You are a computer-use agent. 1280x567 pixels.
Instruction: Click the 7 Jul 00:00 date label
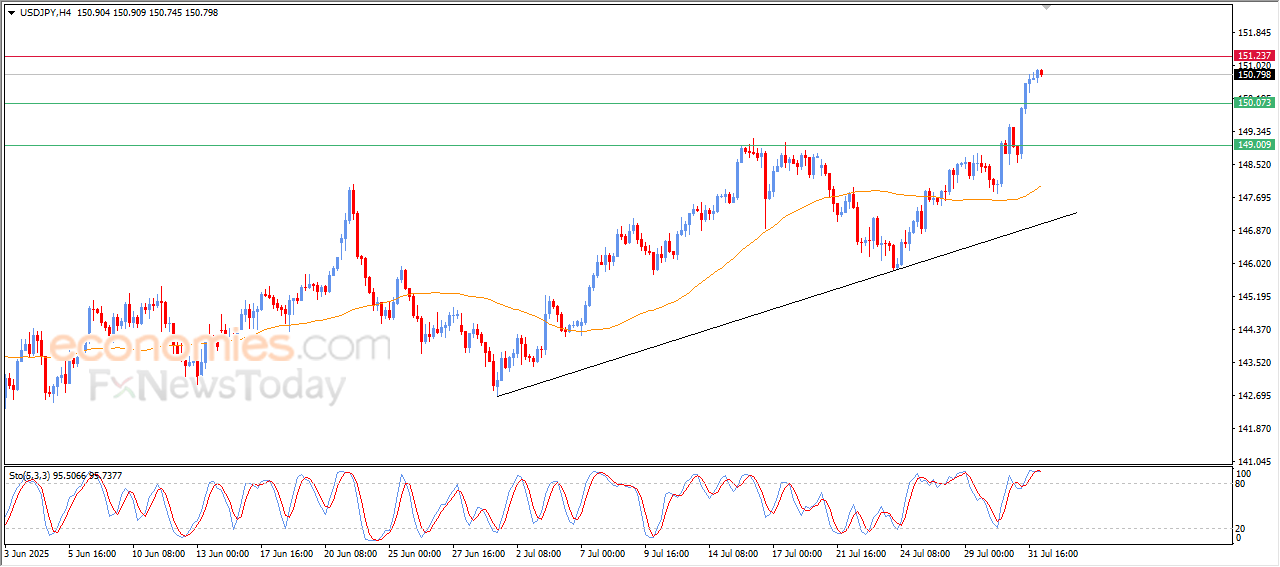tap(602, 552)
